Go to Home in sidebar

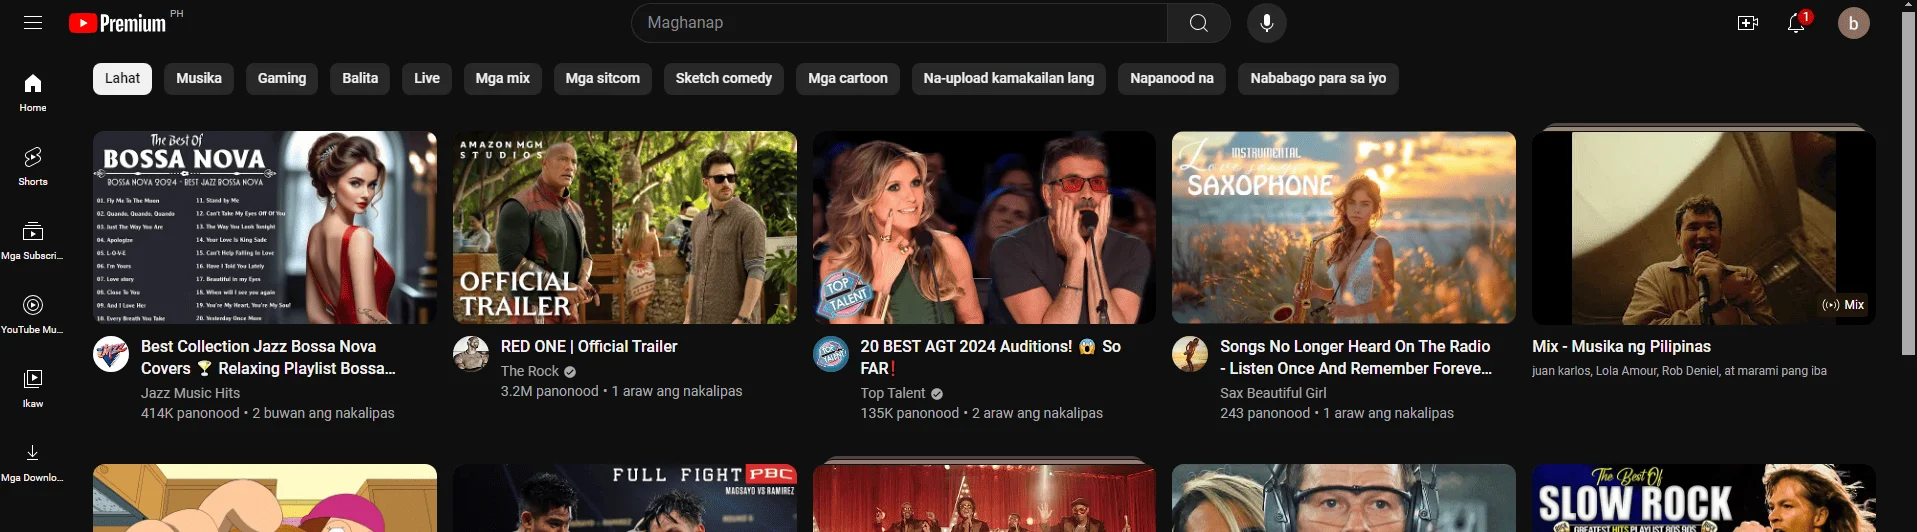(x=33, y=92)
